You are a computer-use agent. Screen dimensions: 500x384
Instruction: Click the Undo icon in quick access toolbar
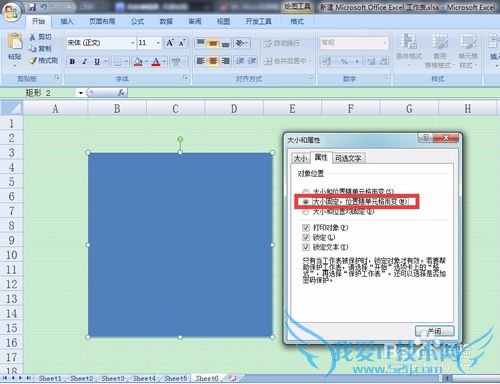(x=44, y=7)
